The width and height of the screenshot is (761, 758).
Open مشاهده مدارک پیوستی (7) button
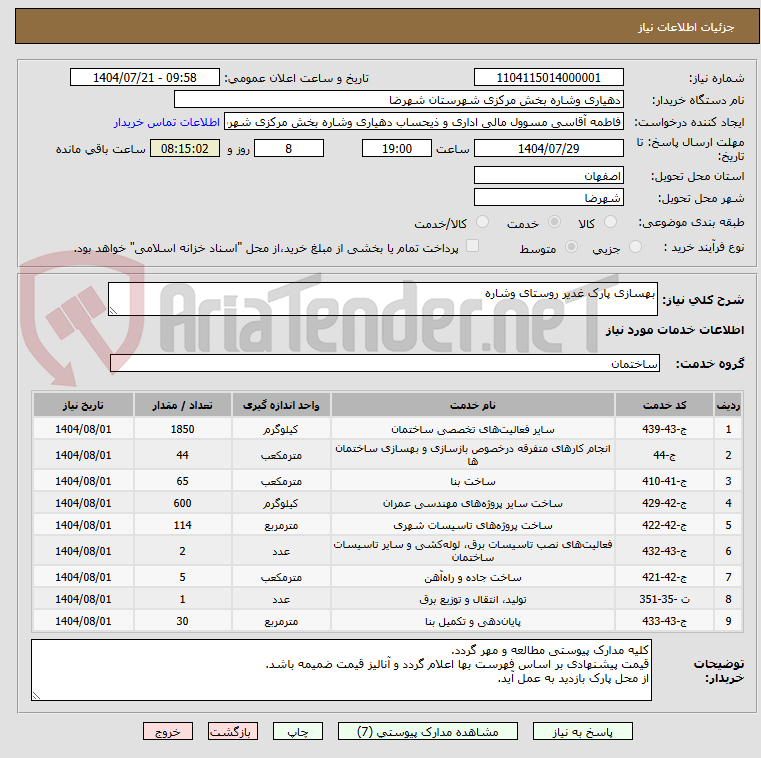tap(428, 731)
